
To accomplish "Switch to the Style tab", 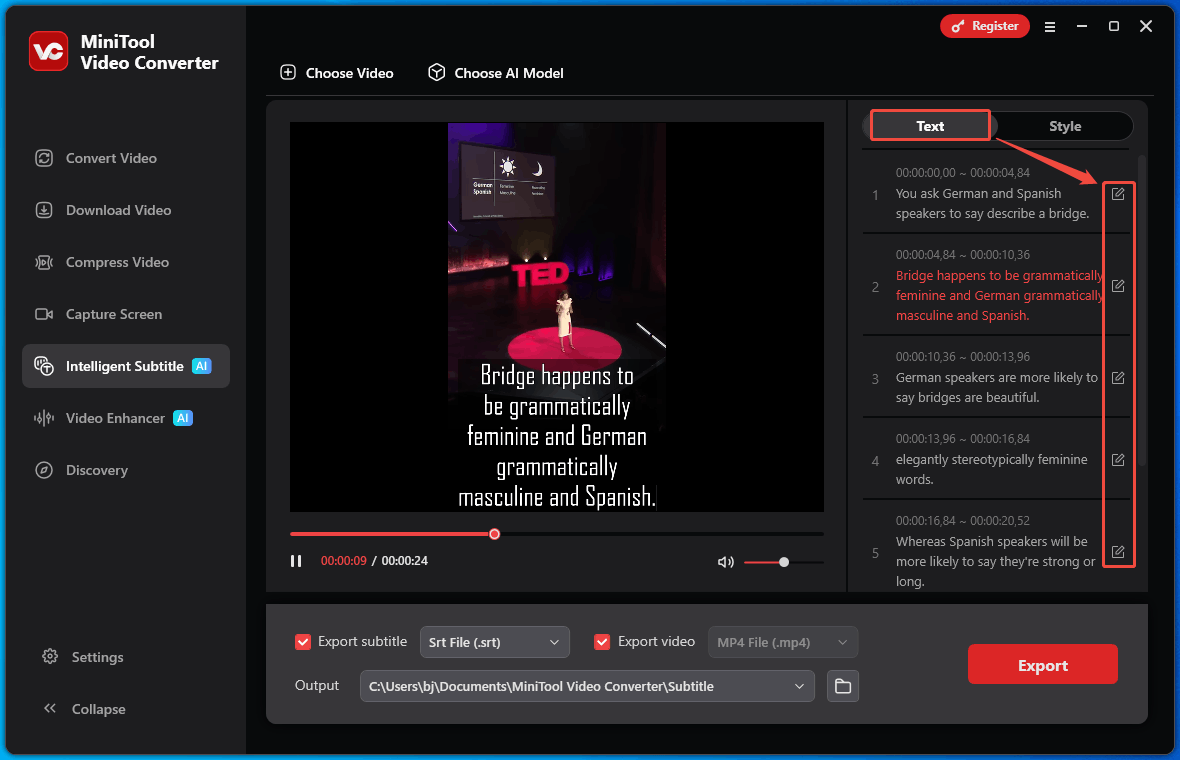I will [1065, 126].
